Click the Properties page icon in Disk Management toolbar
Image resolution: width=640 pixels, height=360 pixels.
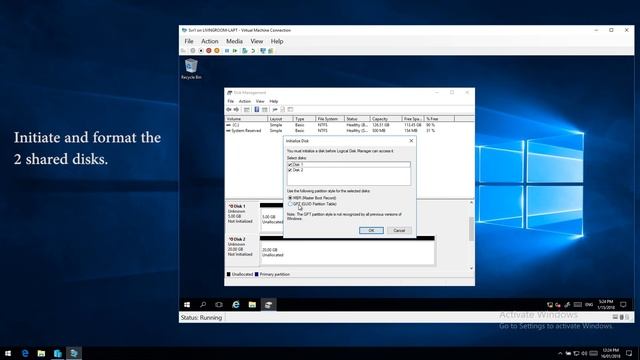[x=282, y=109]
